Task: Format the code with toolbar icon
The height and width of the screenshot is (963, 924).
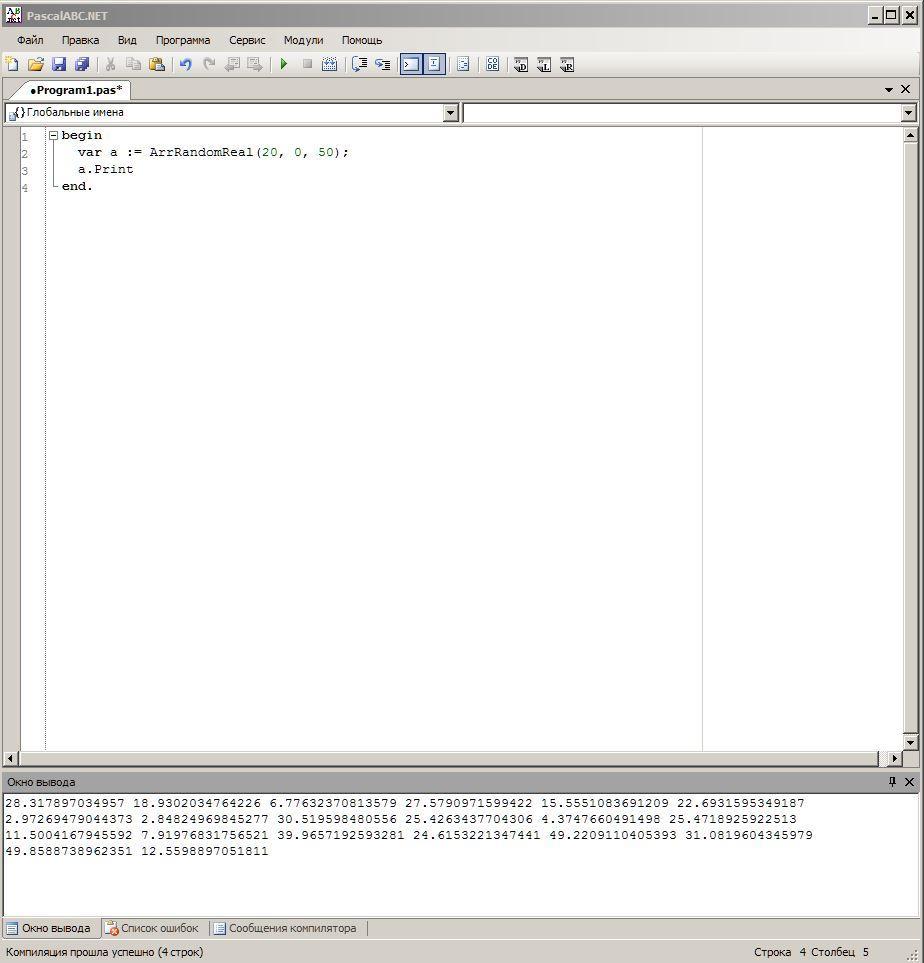Action: coord(464,64)
